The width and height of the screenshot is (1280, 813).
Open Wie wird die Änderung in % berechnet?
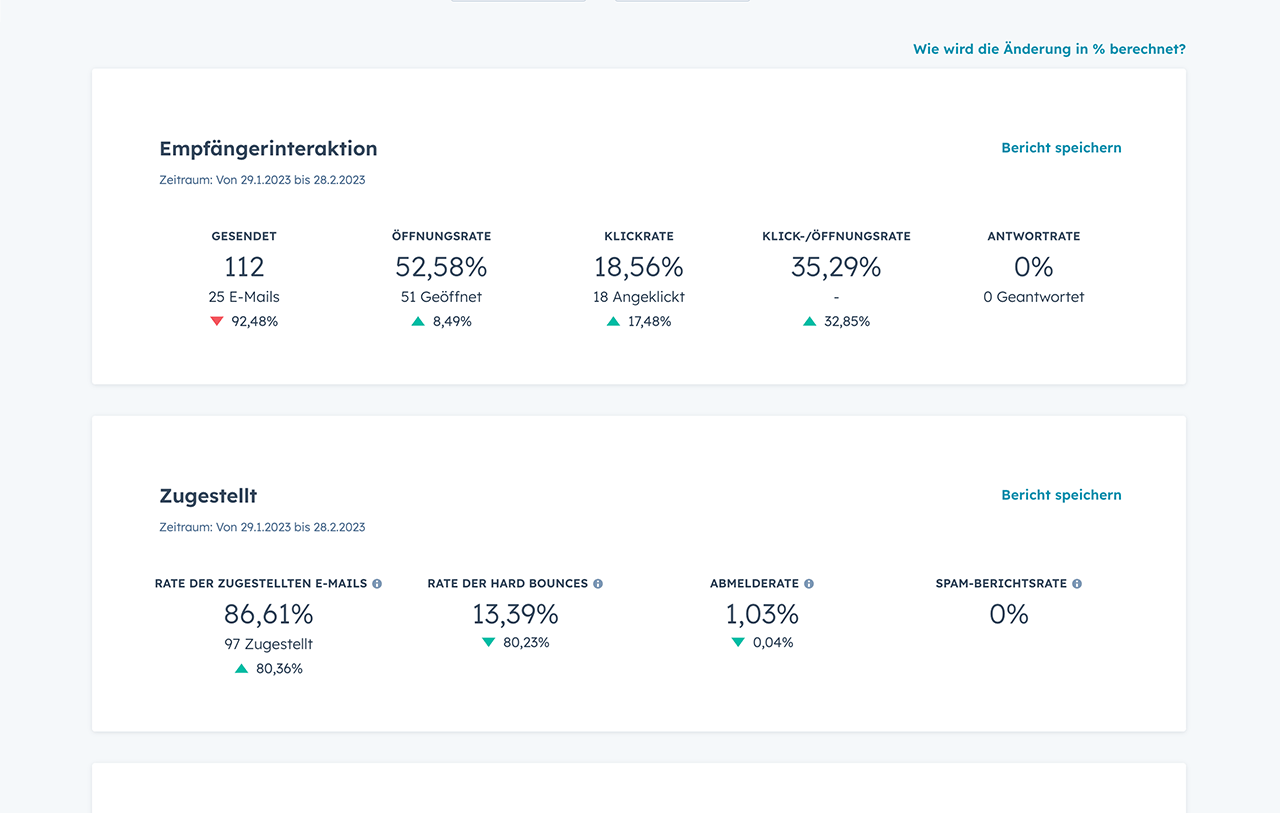pyautogui.click(x=1049, y=48)
